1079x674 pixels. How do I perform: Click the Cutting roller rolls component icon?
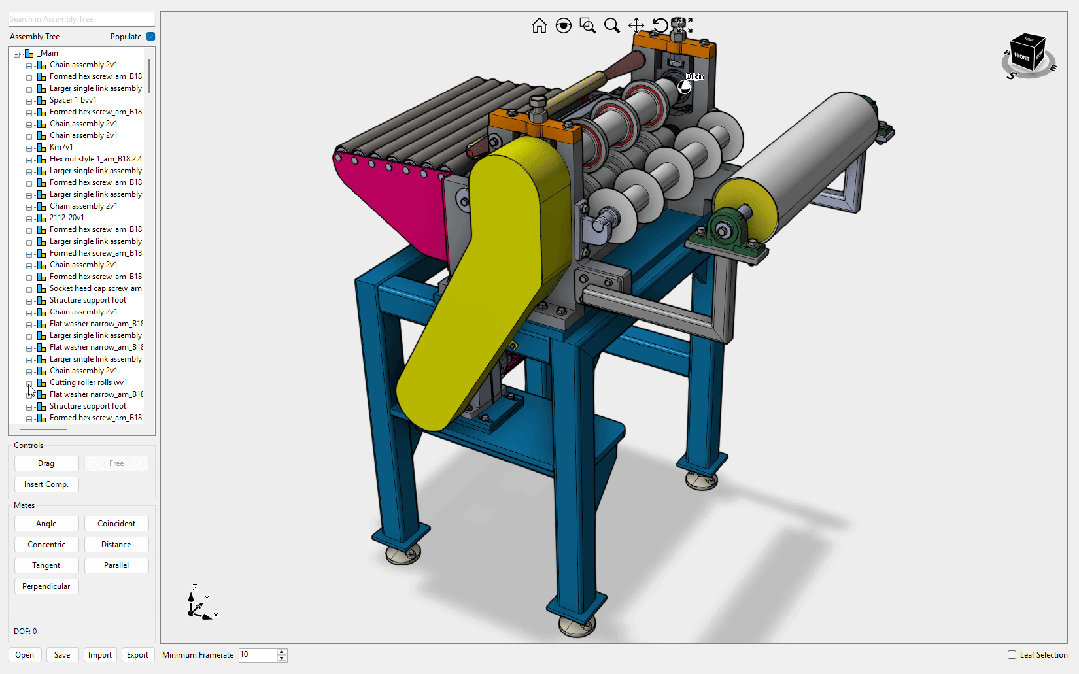coord(41,383)
